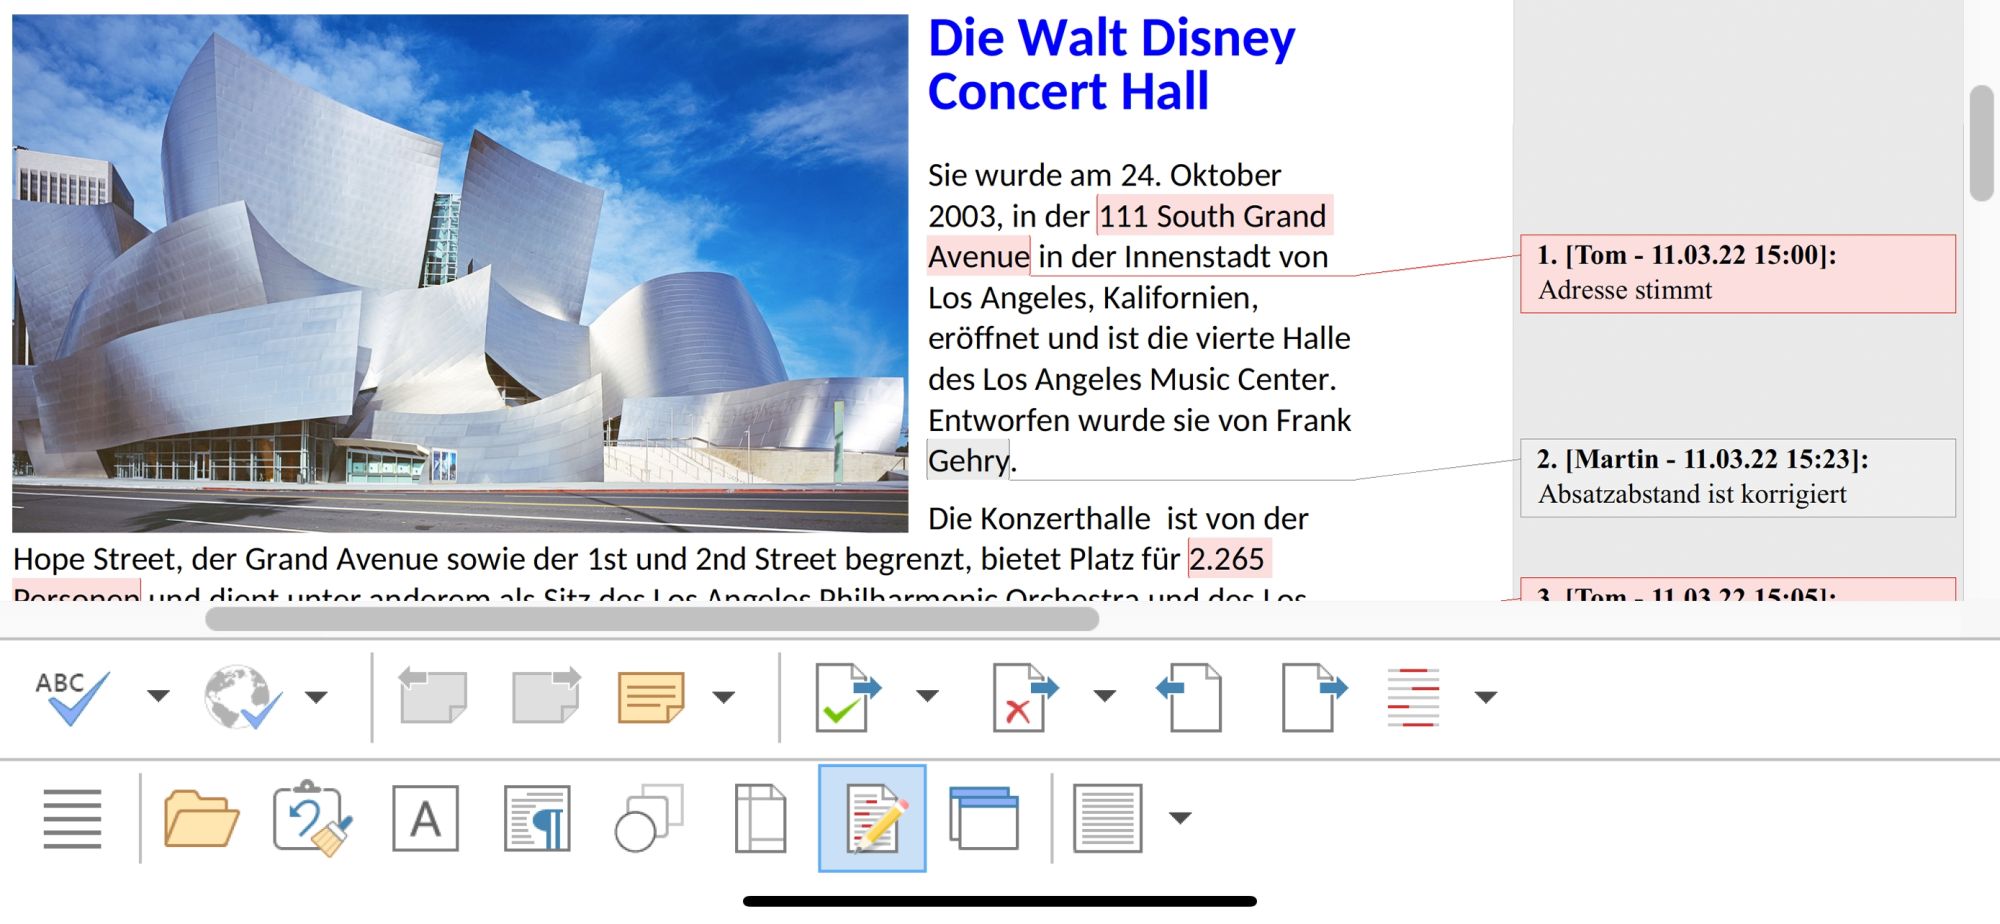Click text 'des Los Angeles Music Center.'
Image resolution: width=2000 pixels, height=924 pixels.
click(x=1132, y=380)
